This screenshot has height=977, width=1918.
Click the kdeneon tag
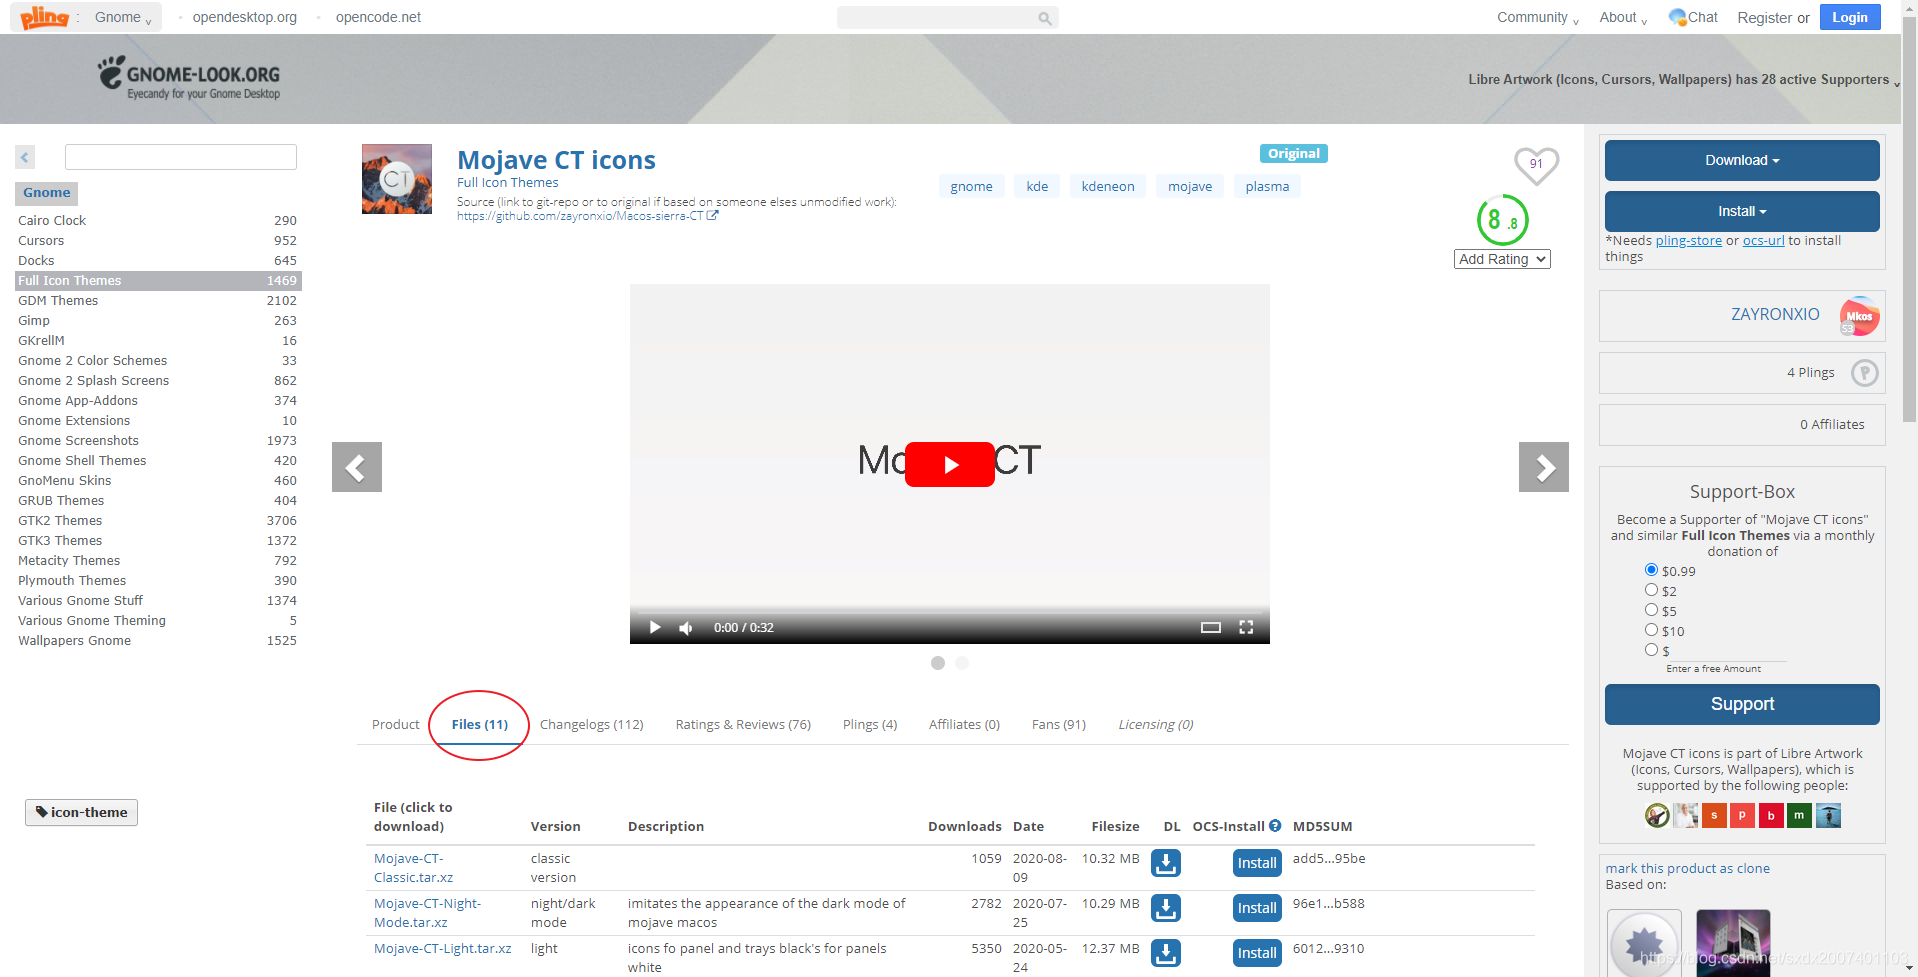[1108, 187]
